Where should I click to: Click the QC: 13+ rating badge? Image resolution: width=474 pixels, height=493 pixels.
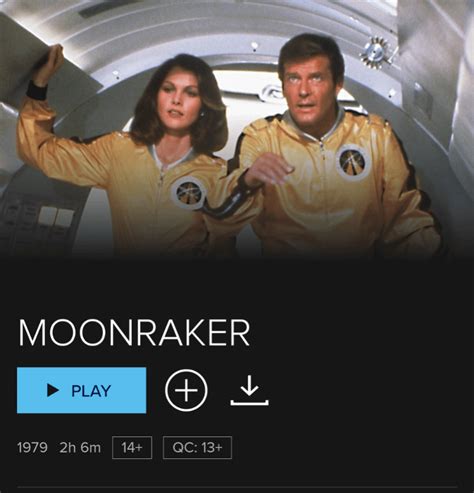click(197, 447)
